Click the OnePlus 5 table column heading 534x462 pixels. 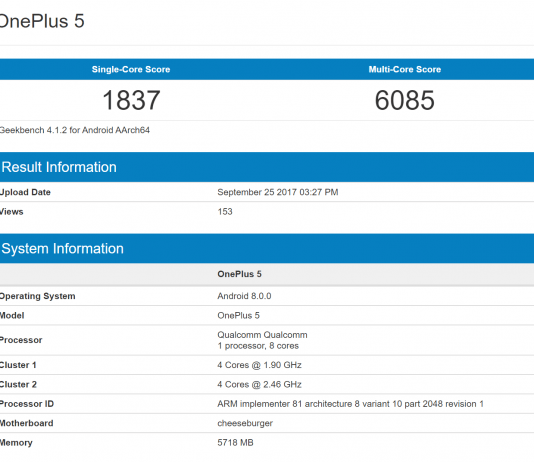[x=239, y=274]
